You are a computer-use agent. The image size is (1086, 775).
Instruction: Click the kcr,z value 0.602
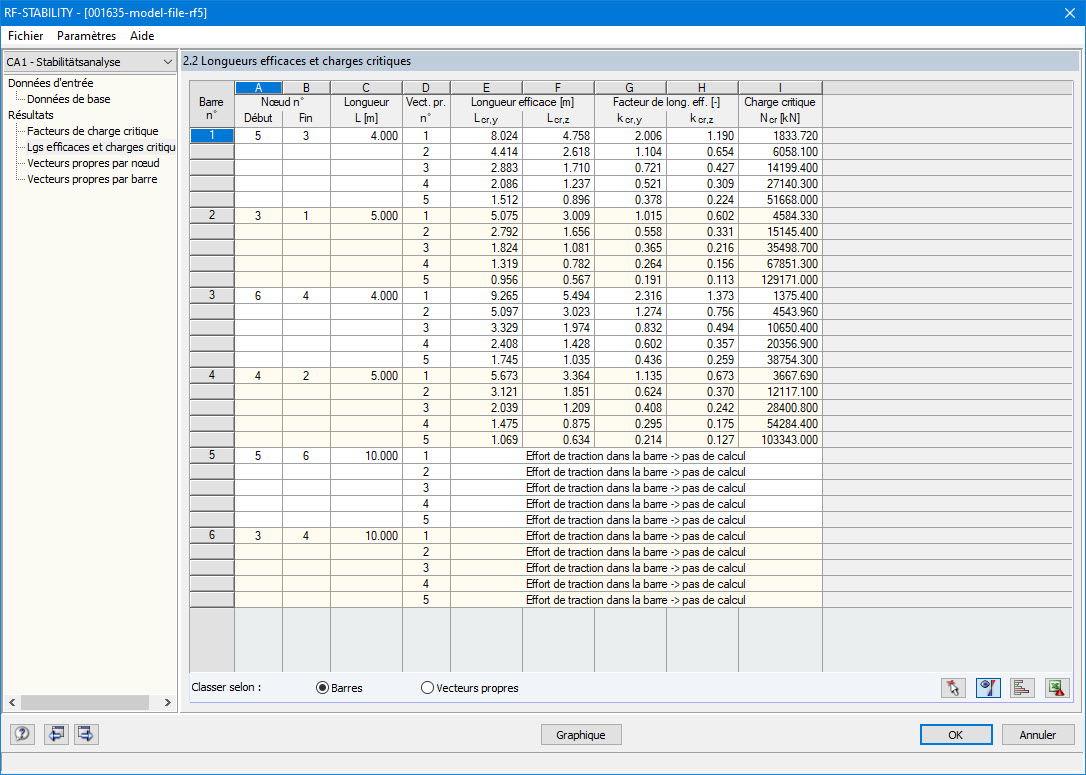point(702,216)
